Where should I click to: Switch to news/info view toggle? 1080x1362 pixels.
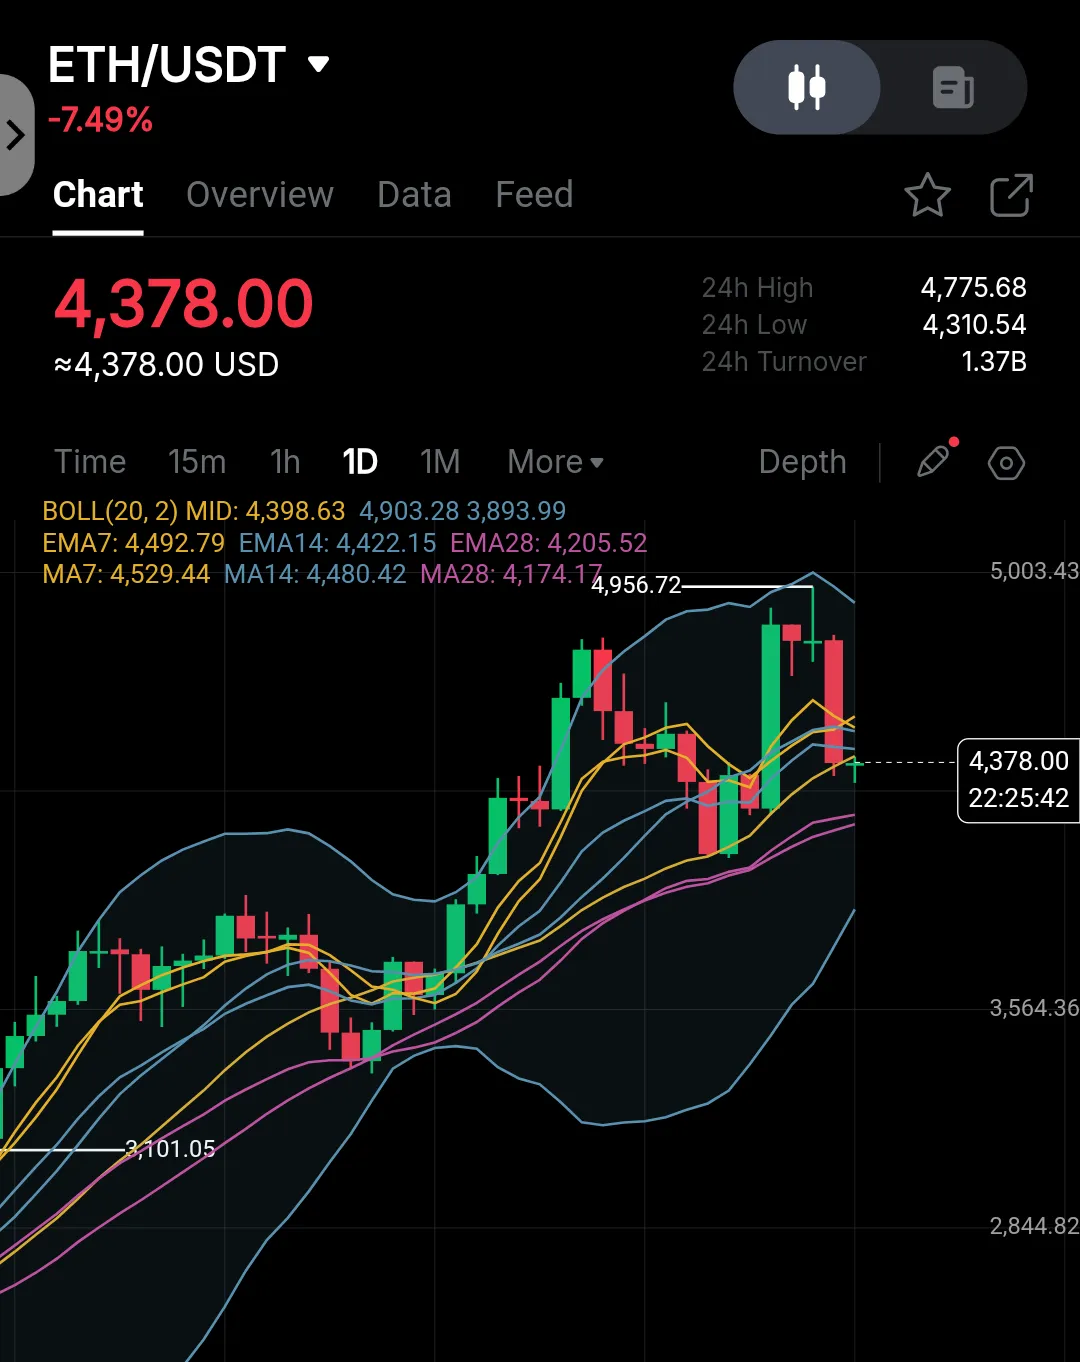pyautogui.click(x=953, y=87)
